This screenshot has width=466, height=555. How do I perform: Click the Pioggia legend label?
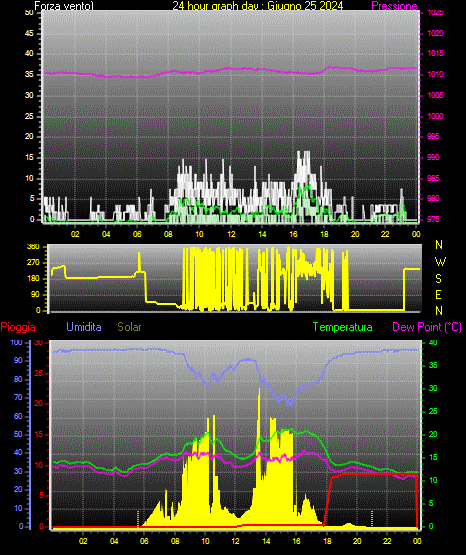pos(18,327)
